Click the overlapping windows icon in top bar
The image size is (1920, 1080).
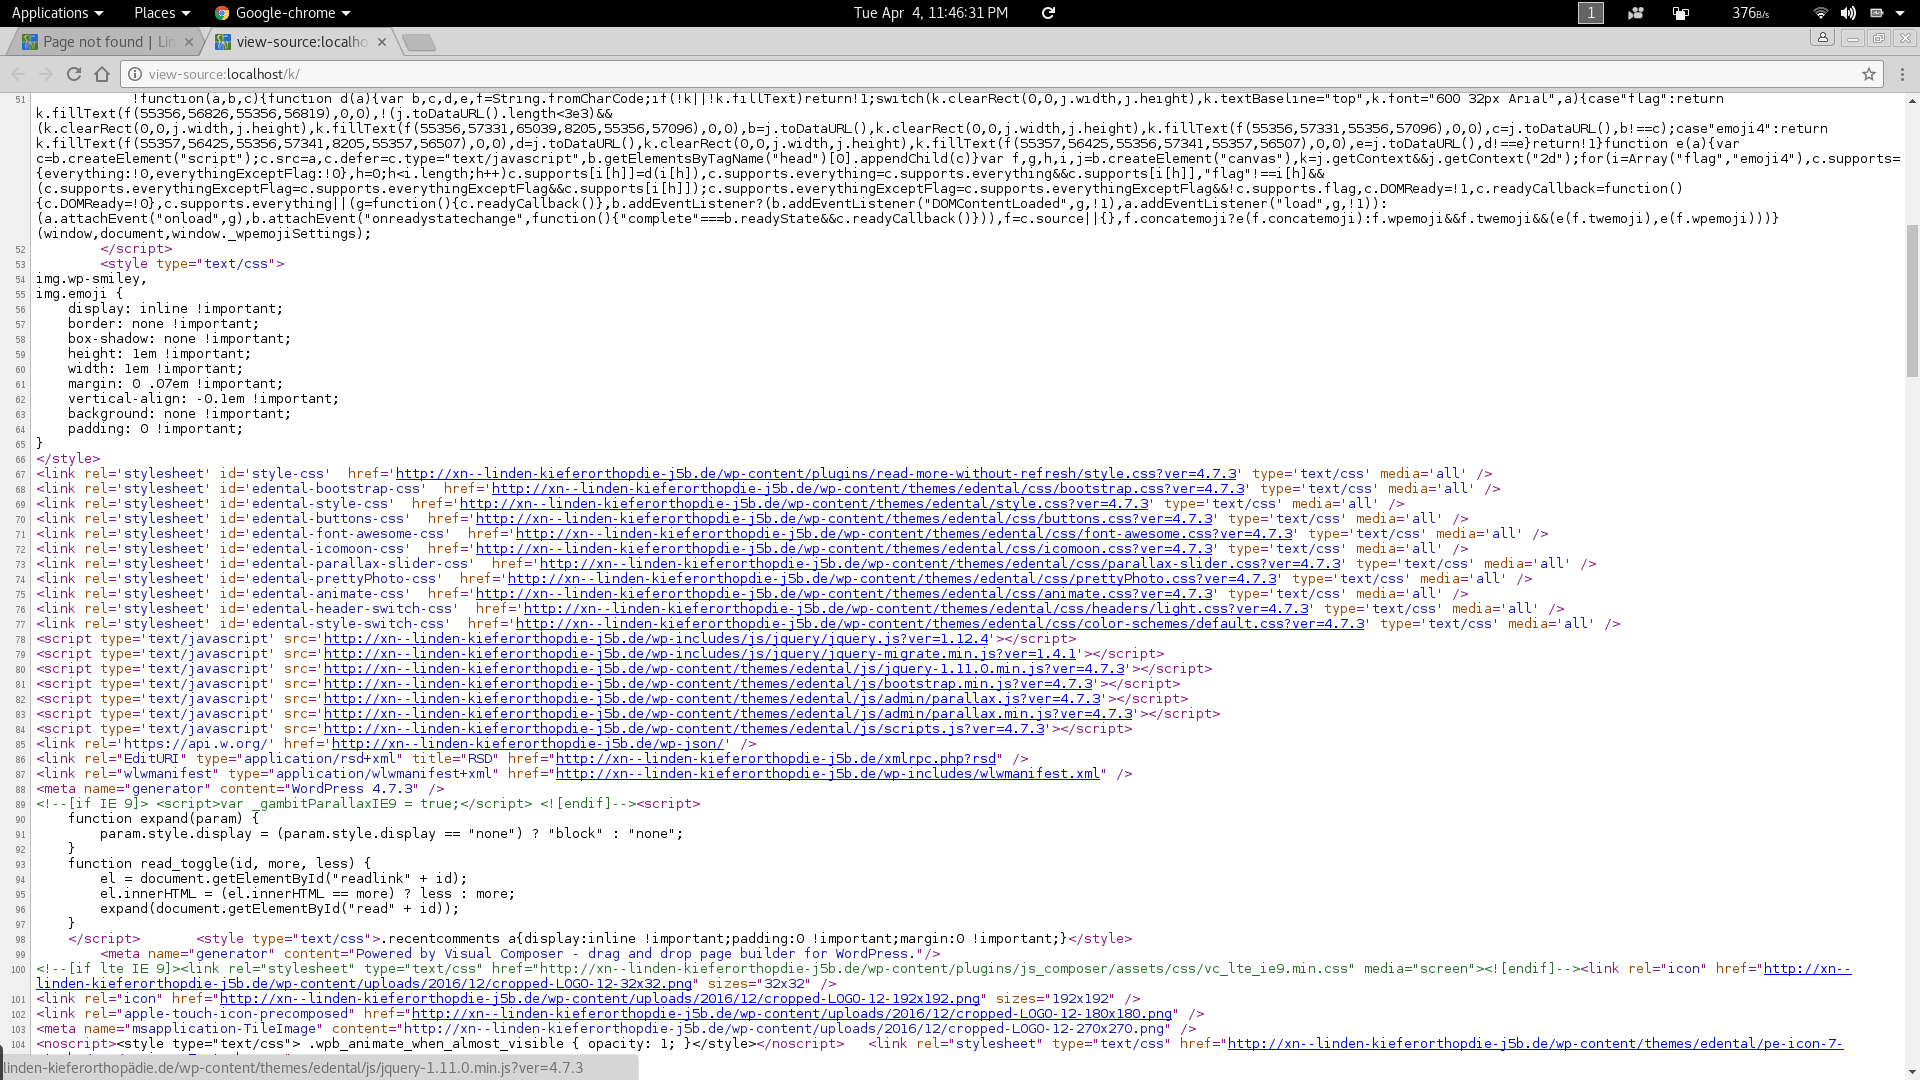pyautogui.click(x=1681, y=13)
